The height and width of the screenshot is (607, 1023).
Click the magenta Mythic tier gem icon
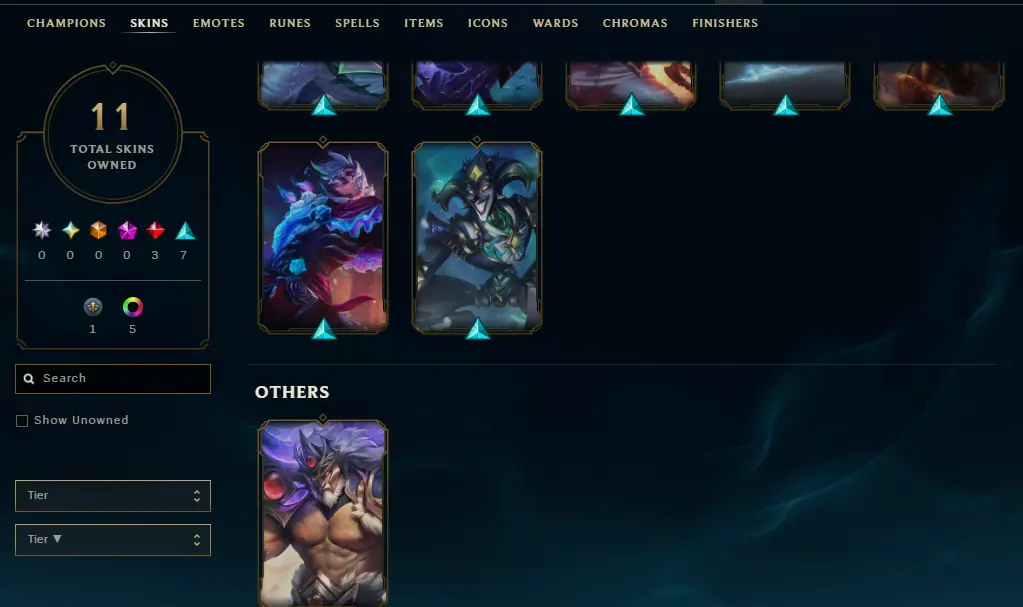127,230
